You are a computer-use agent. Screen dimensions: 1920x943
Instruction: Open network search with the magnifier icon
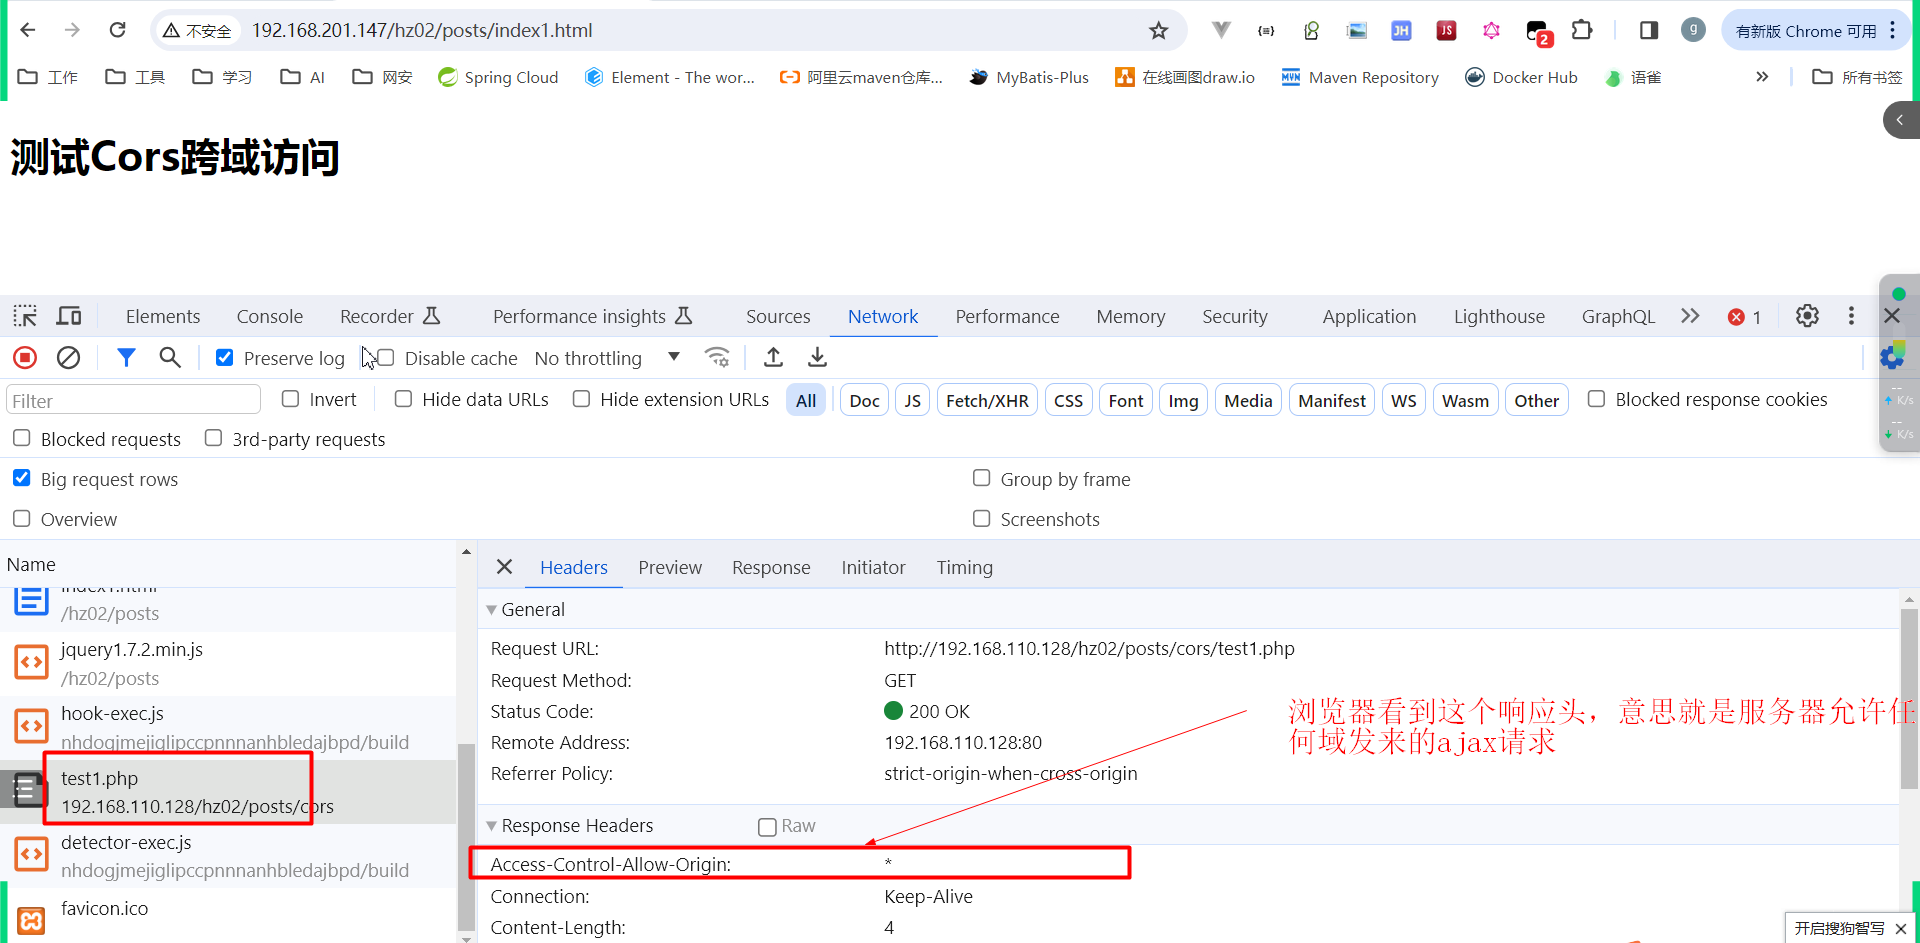coord(170,357)
